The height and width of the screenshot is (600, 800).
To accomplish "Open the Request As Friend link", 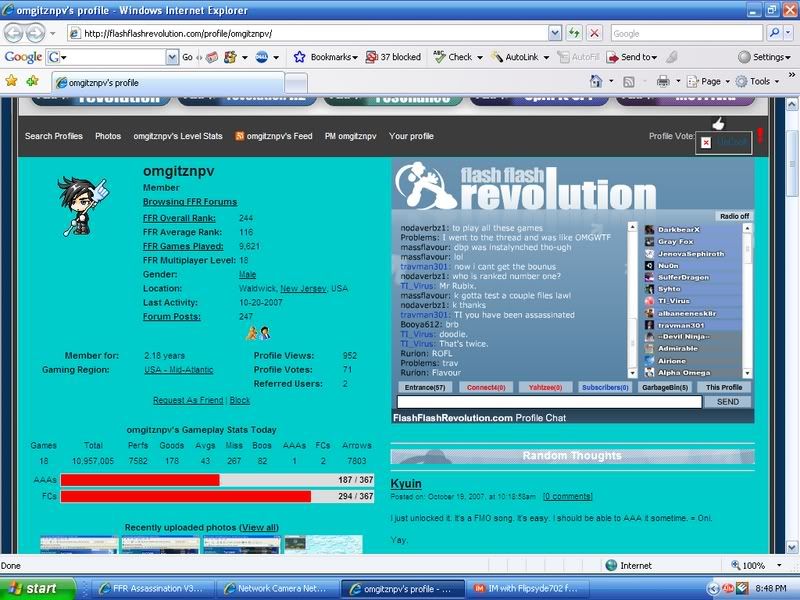I will click(188, 400).
